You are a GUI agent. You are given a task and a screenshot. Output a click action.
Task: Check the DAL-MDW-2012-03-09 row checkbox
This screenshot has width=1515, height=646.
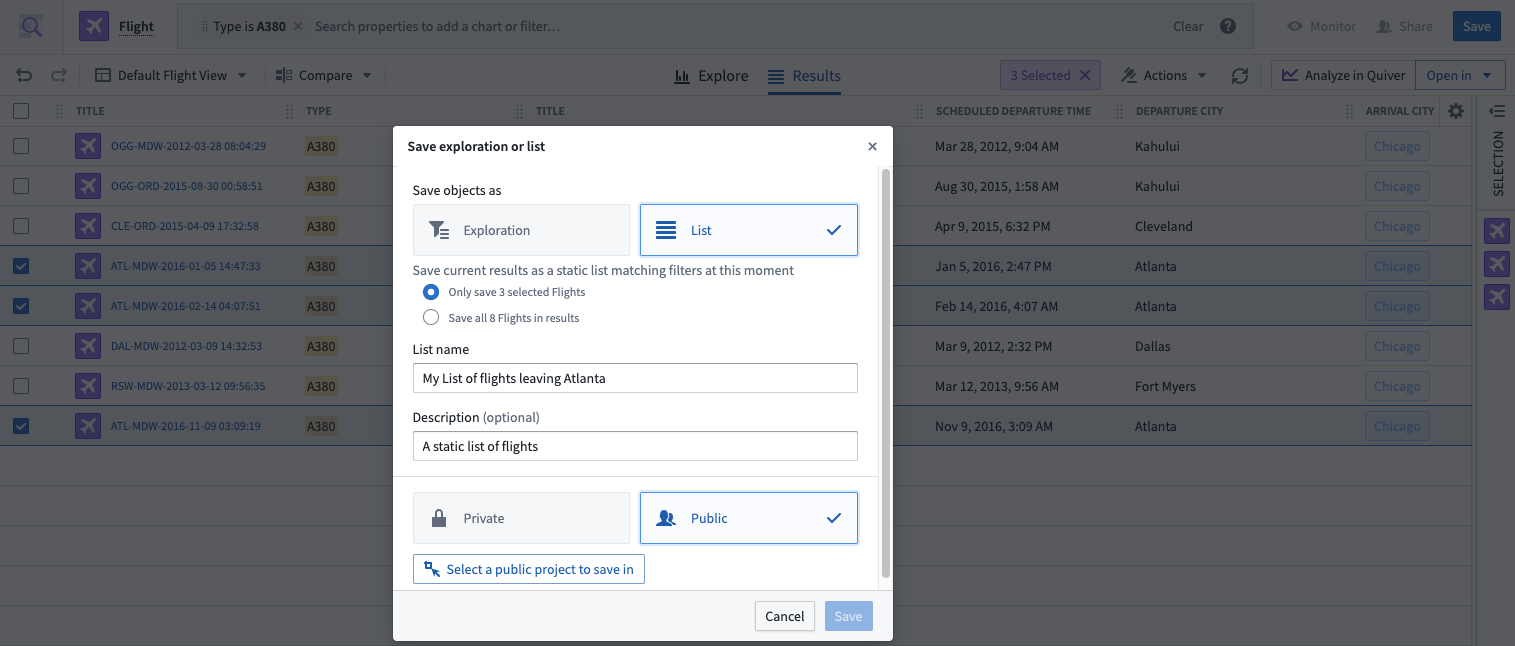21,346
